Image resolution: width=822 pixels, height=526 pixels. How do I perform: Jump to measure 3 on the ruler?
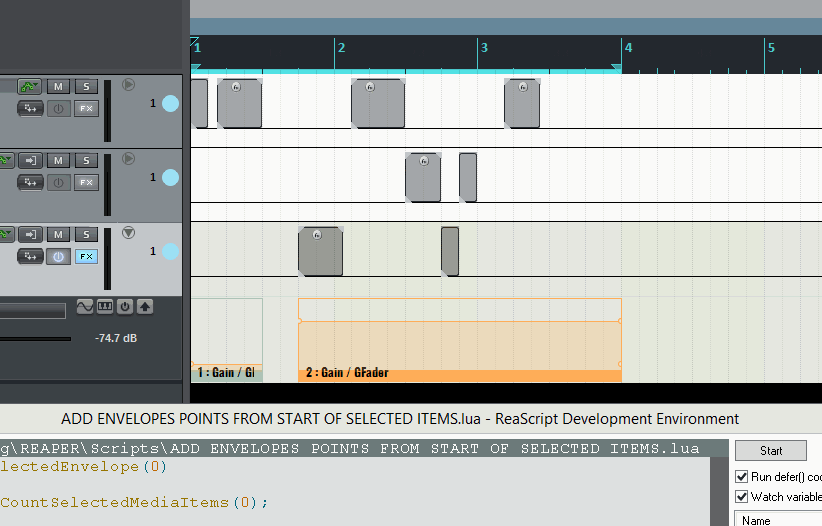click(484, 48)
